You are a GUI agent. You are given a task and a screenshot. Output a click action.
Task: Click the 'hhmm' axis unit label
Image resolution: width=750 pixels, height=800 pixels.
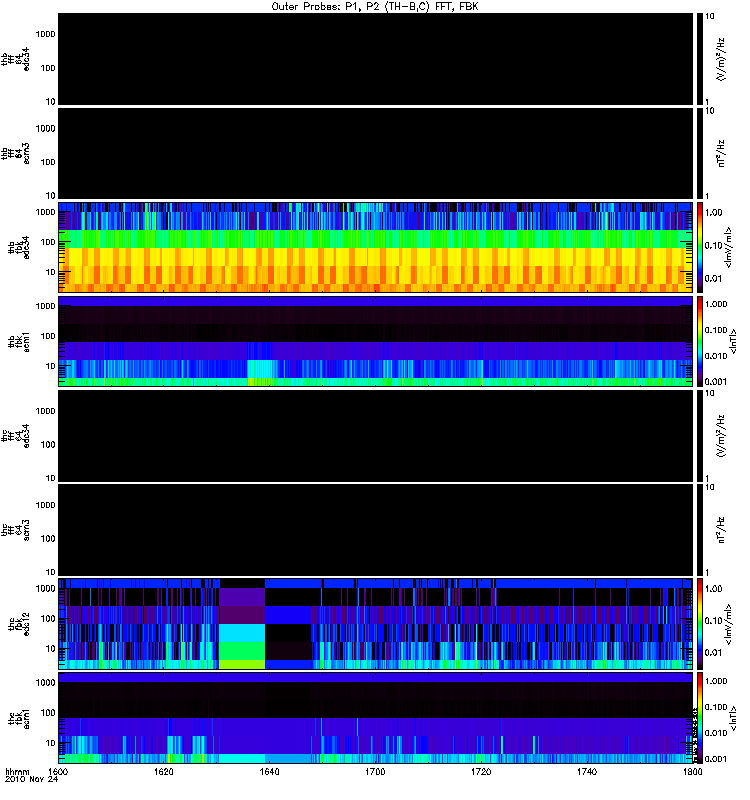[x=17, y=771]
